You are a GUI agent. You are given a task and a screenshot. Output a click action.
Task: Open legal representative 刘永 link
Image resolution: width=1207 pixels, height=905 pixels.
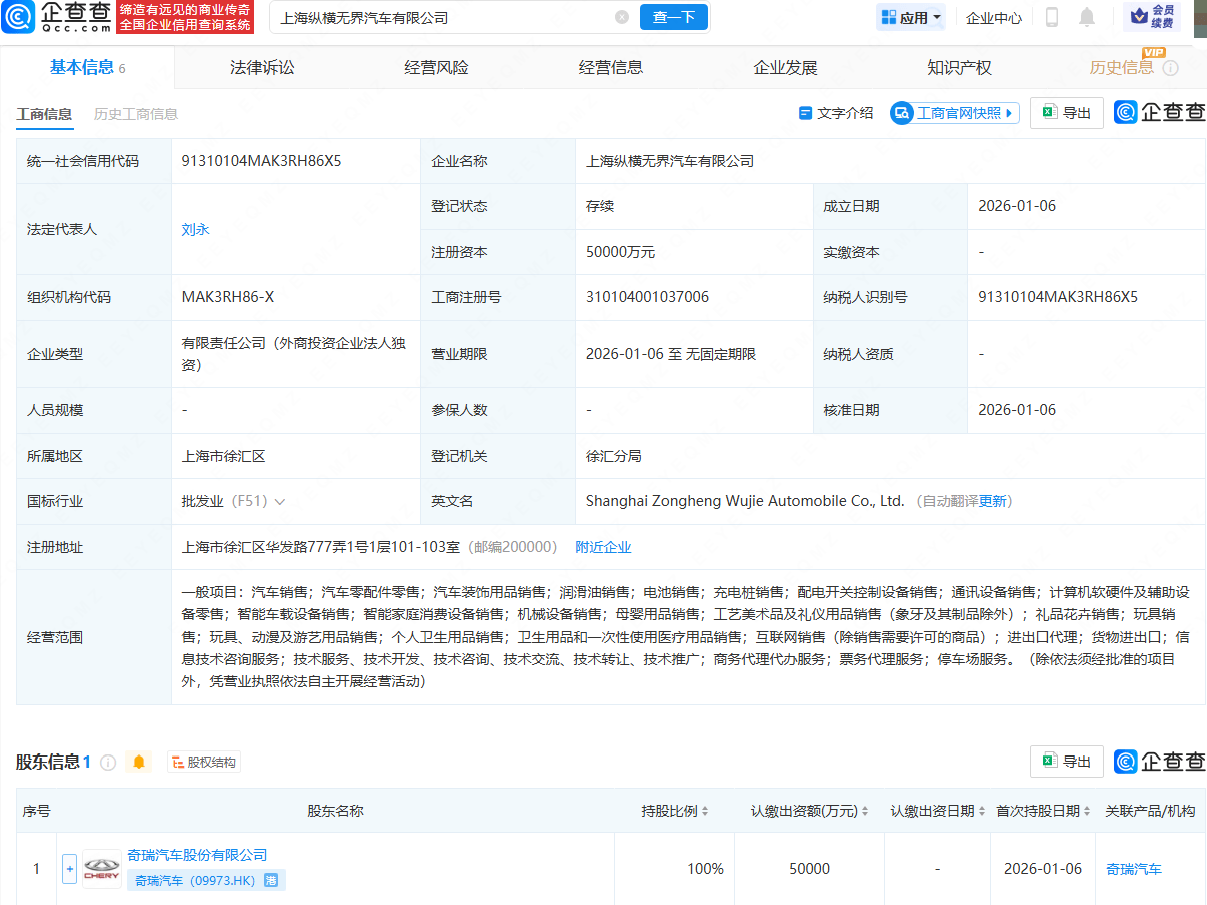pos(195,229)
